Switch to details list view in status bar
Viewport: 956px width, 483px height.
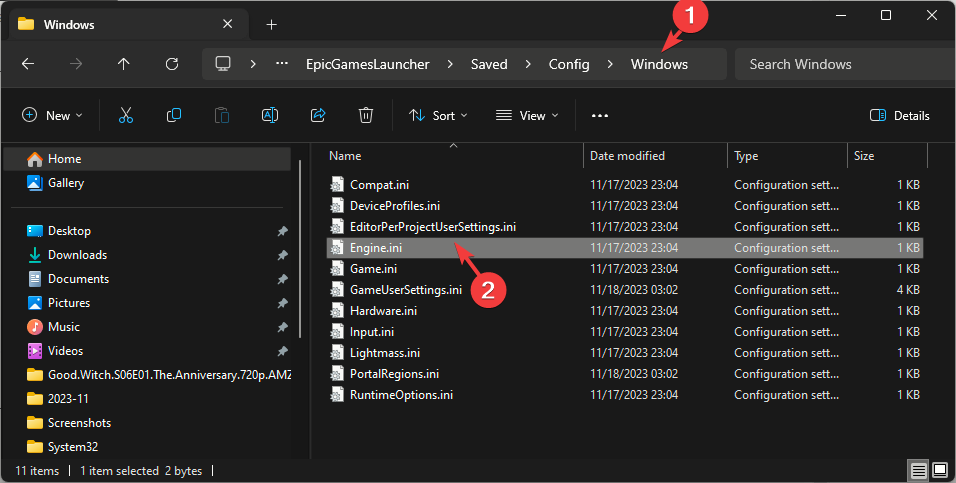[918, 469]
